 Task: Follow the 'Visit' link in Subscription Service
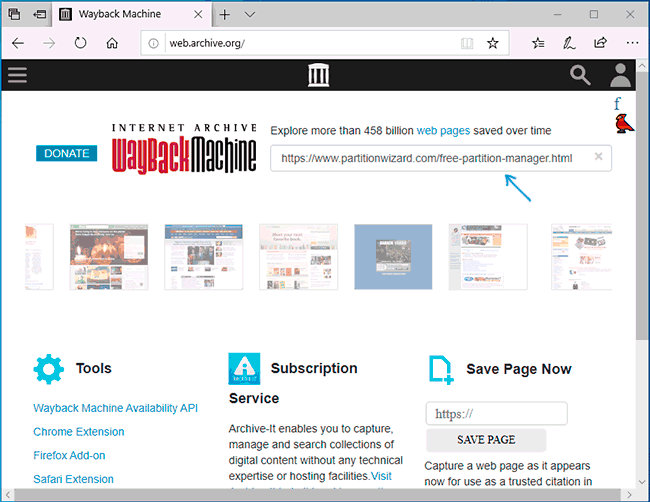pyautogui.click(x=381, y=476)
